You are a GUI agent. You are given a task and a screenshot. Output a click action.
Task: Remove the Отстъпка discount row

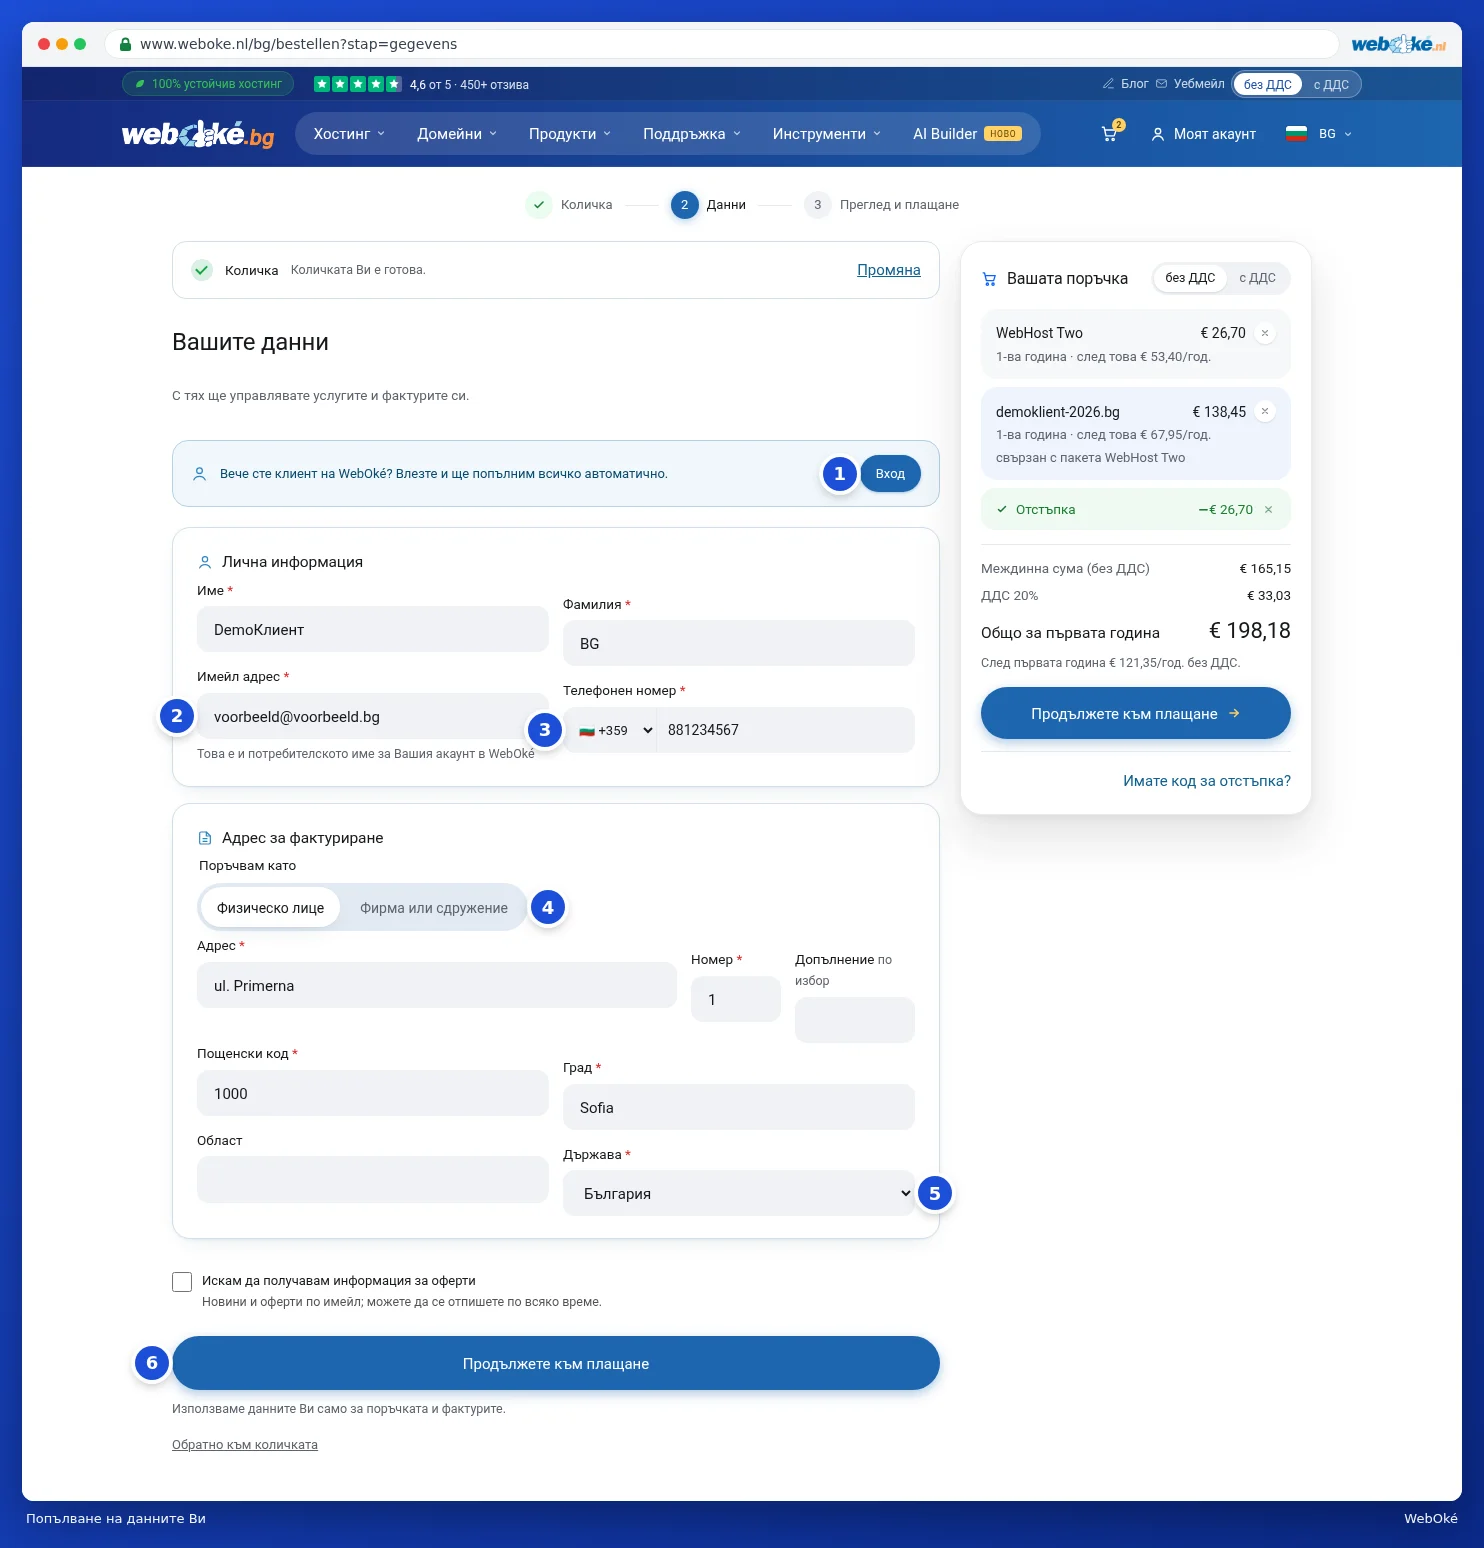(x=1269, y=510)
